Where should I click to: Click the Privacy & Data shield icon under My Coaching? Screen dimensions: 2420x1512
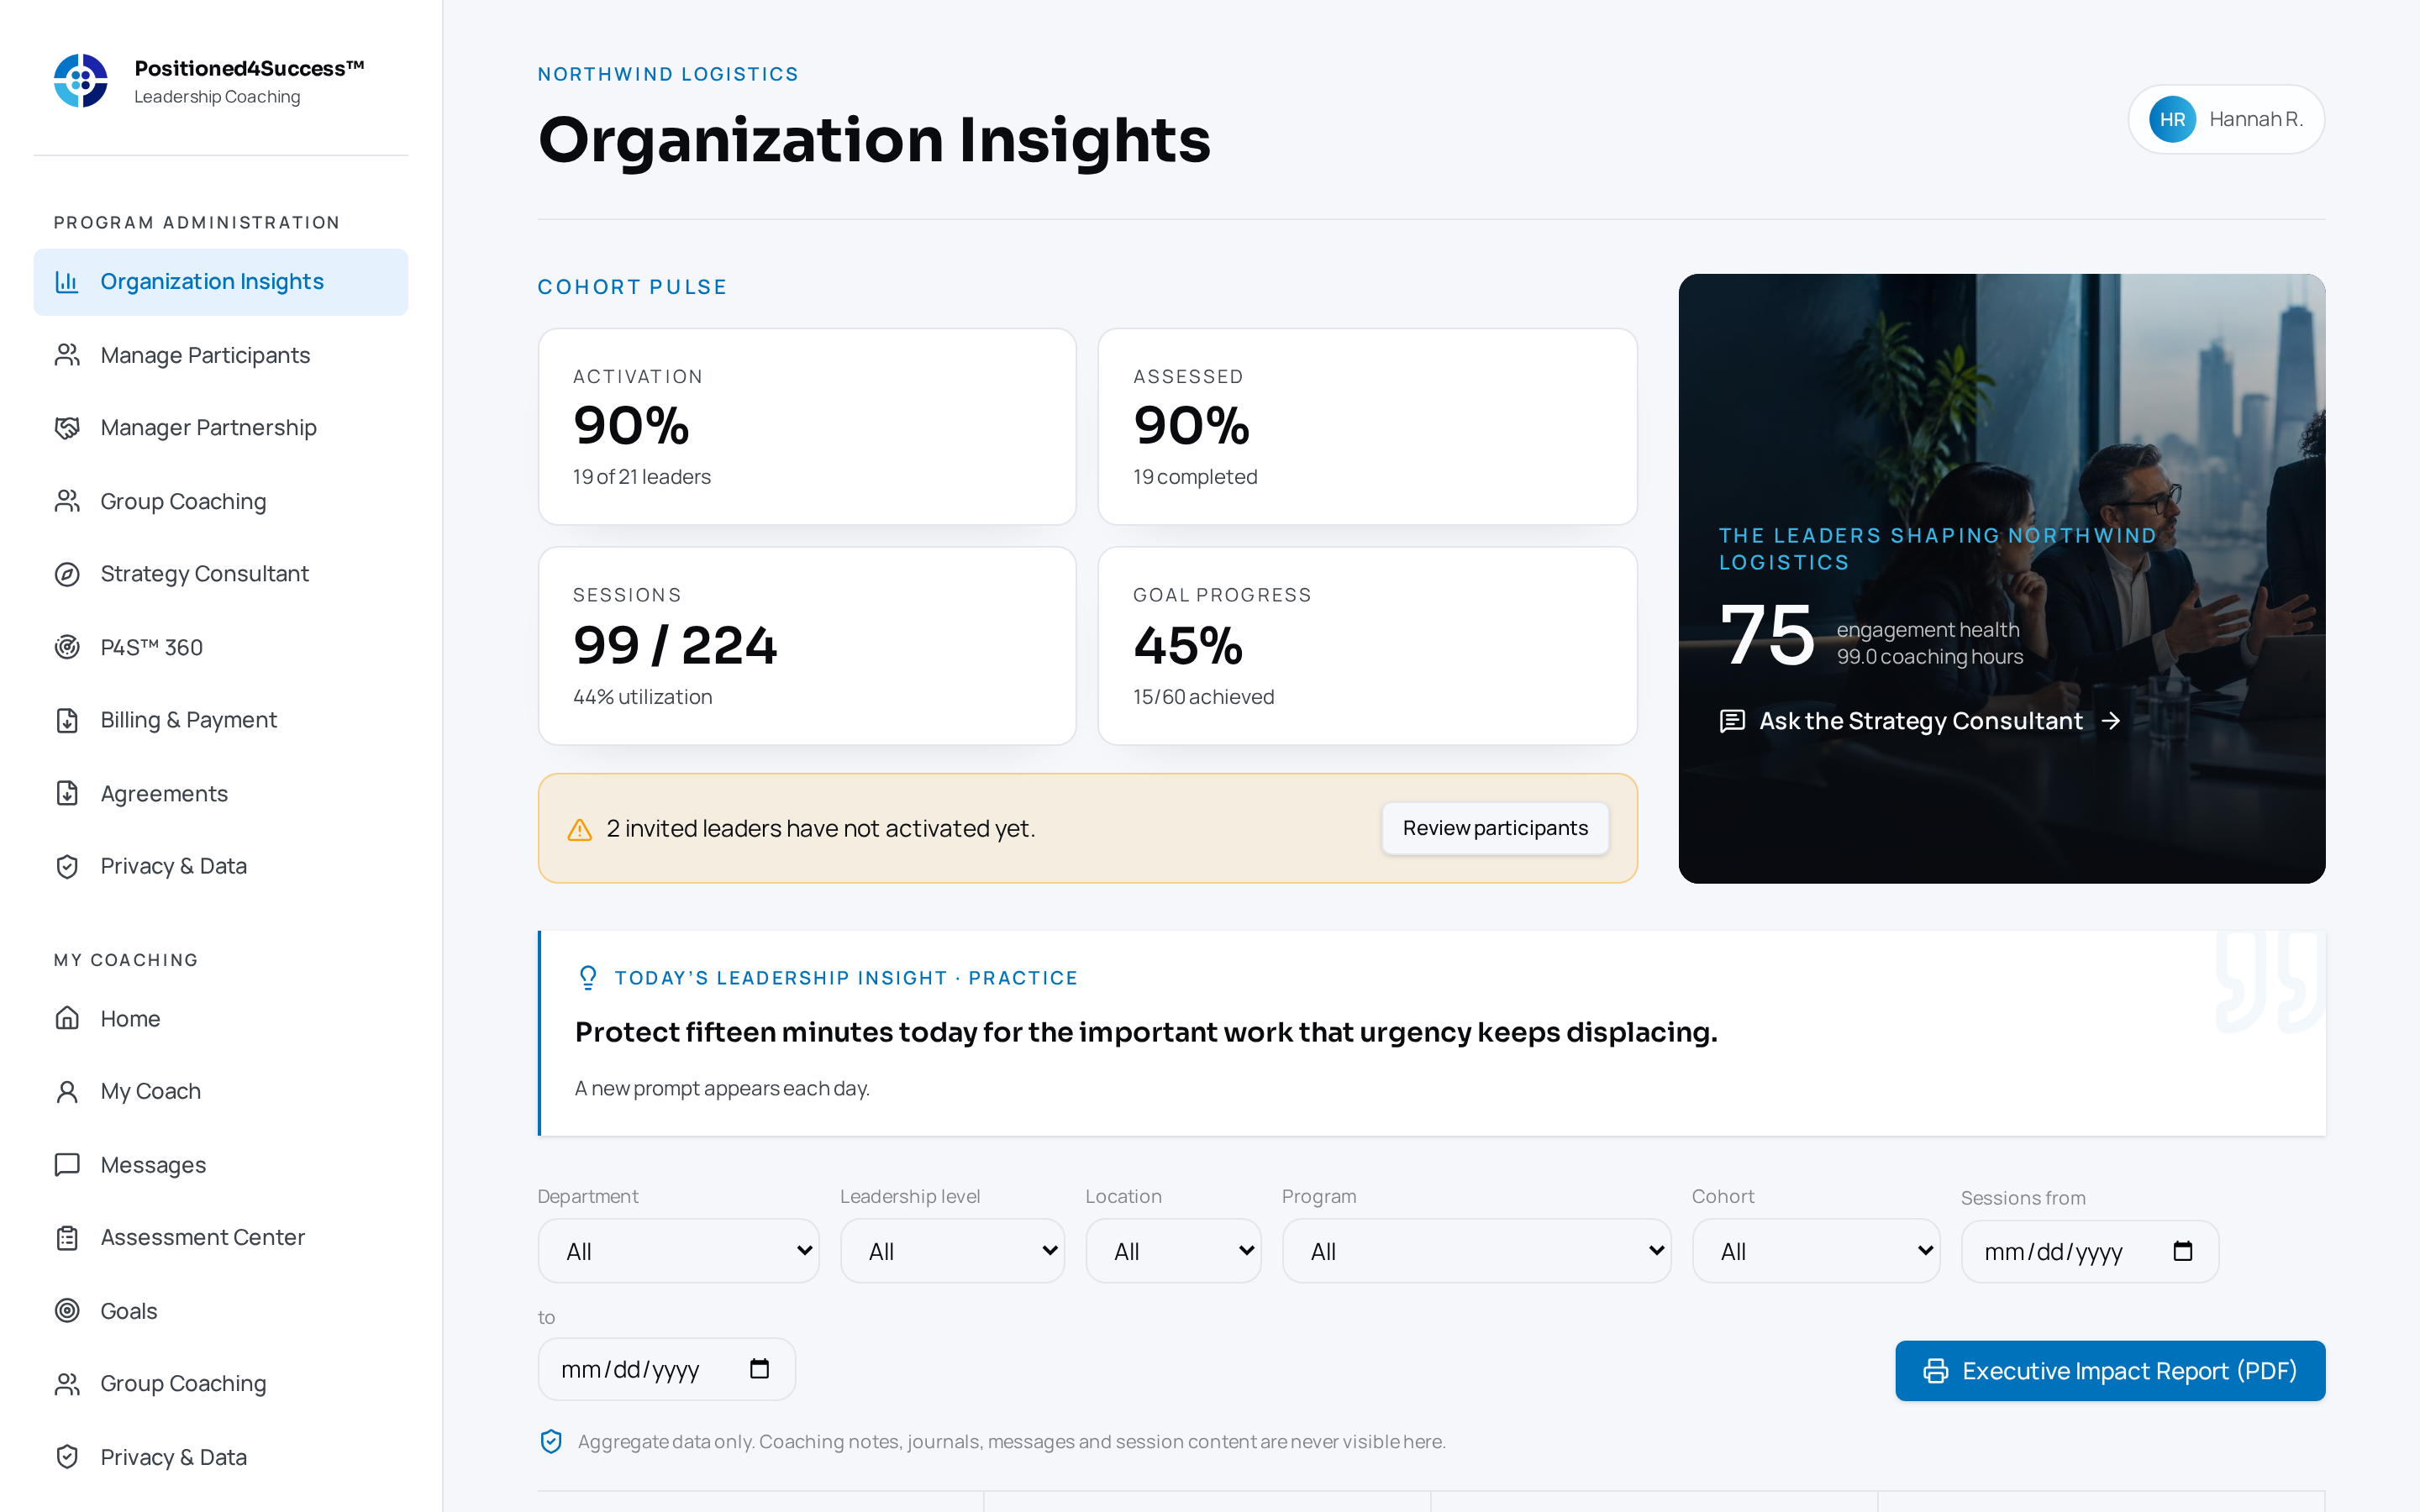(x=67, y=1457)
